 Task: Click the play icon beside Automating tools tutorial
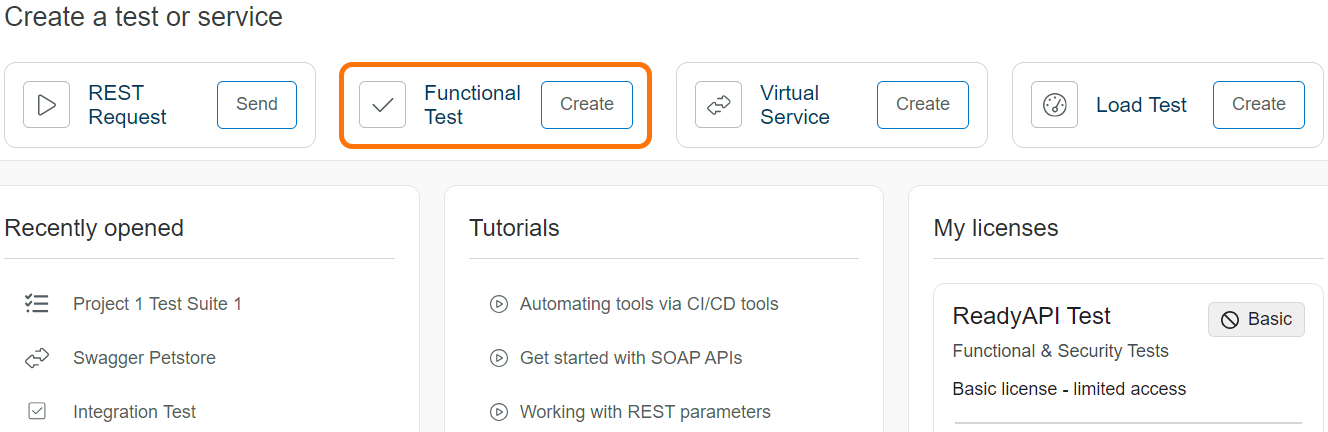click(498, 304)
